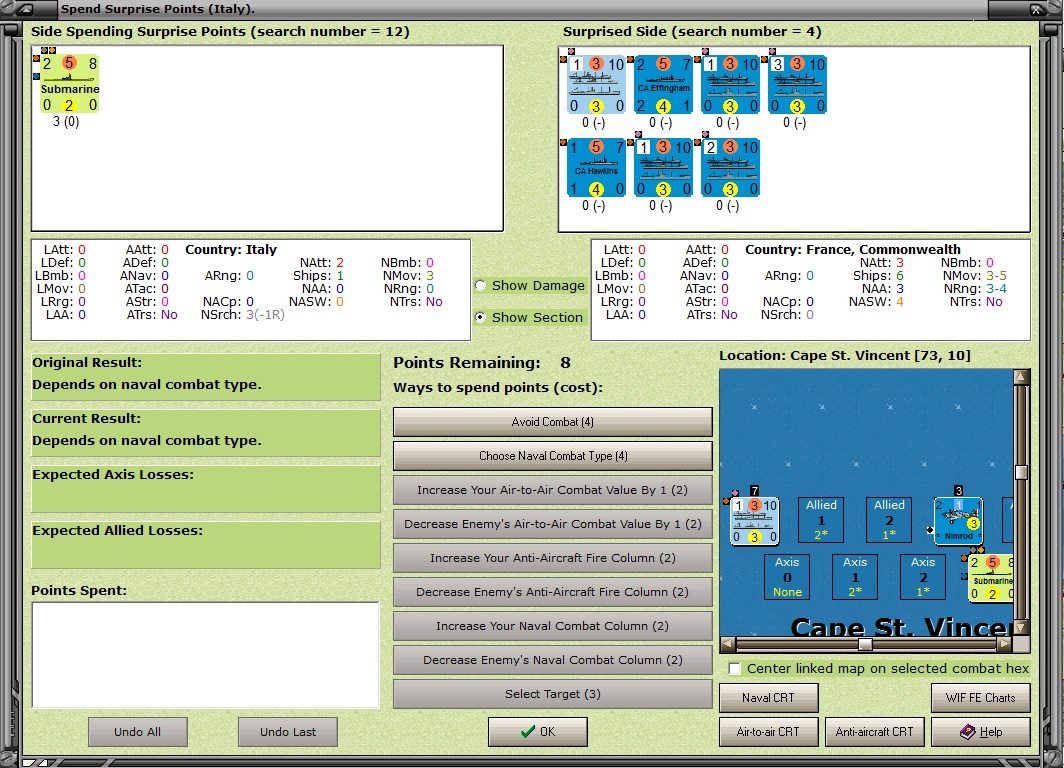Open the Naval CRT chart
This screenshot has height=768, width=1064.
(x=769, y=697)
